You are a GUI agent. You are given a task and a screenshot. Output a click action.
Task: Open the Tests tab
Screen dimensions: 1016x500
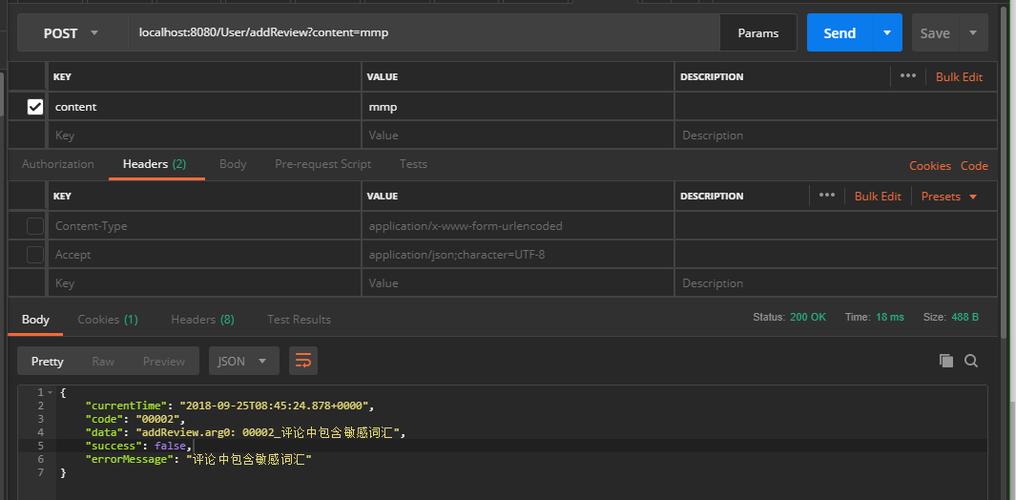coord(413,164)
